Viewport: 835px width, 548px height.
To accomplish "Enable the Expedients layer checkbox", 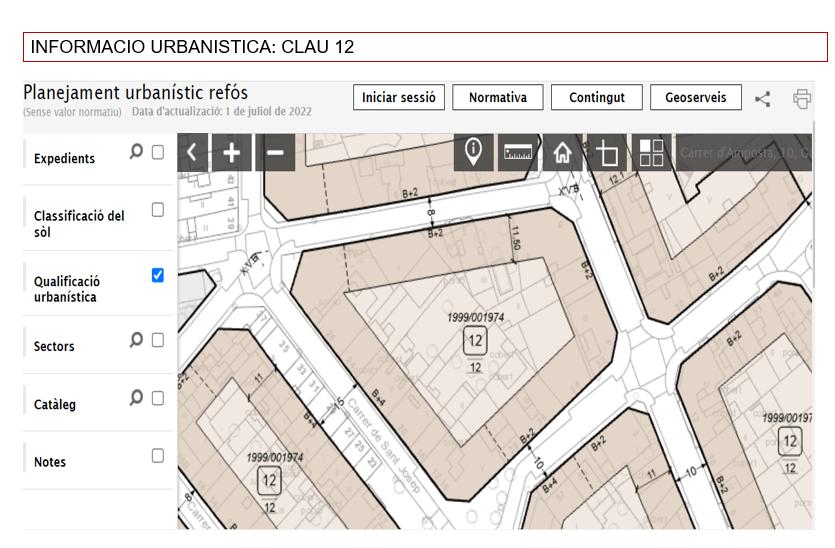I will [157, 152].
